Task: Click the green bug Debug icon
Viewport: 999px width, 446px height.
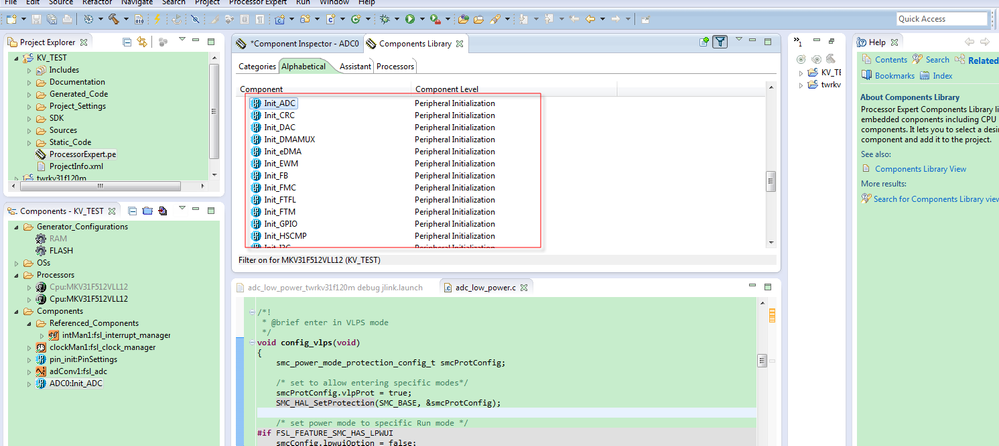Action: (385, 19)
